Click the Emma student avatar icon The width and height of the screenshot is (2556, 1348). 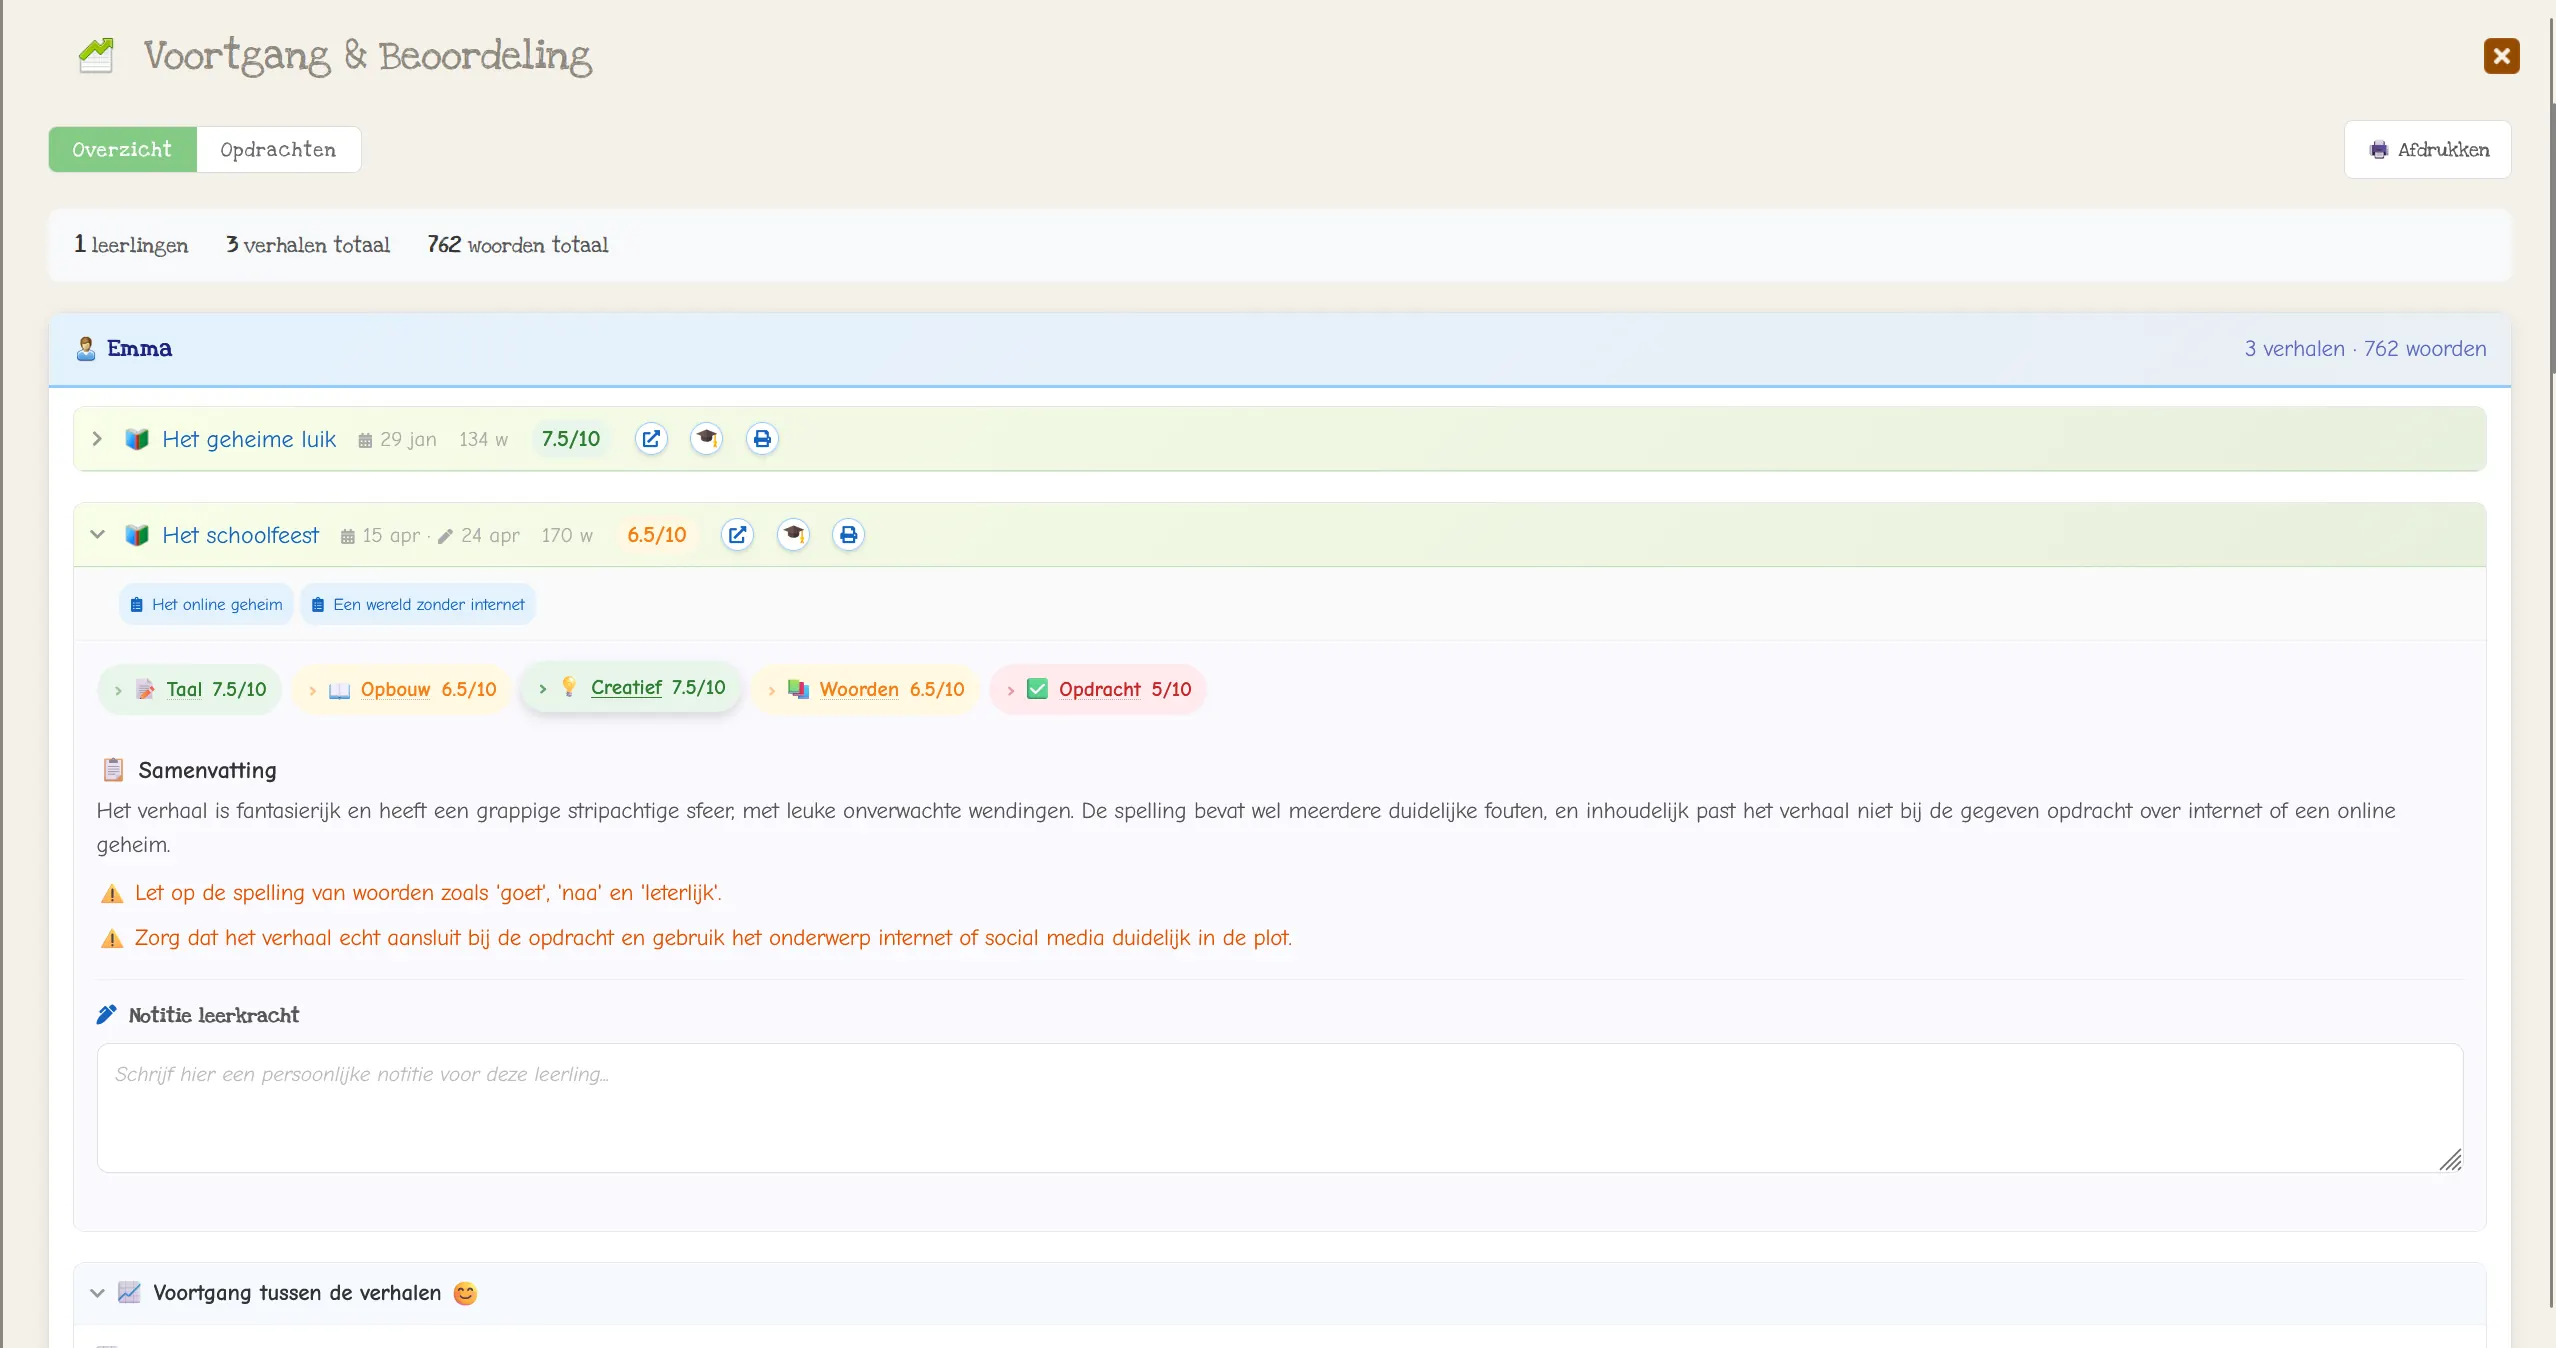[86, 348]
